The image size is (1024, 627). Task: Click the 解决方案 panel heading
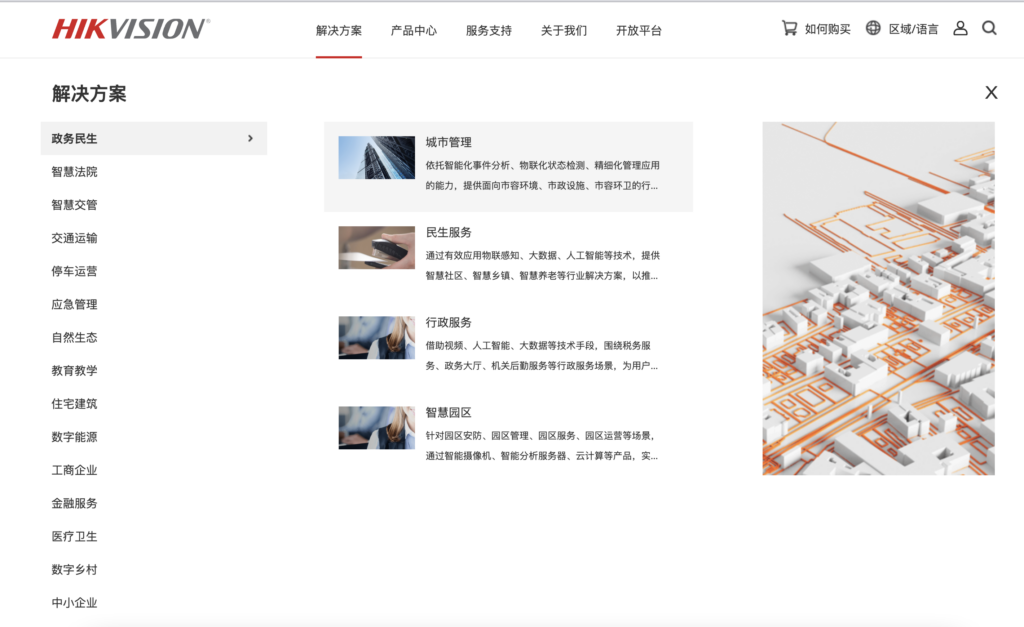tap(89, 93)
